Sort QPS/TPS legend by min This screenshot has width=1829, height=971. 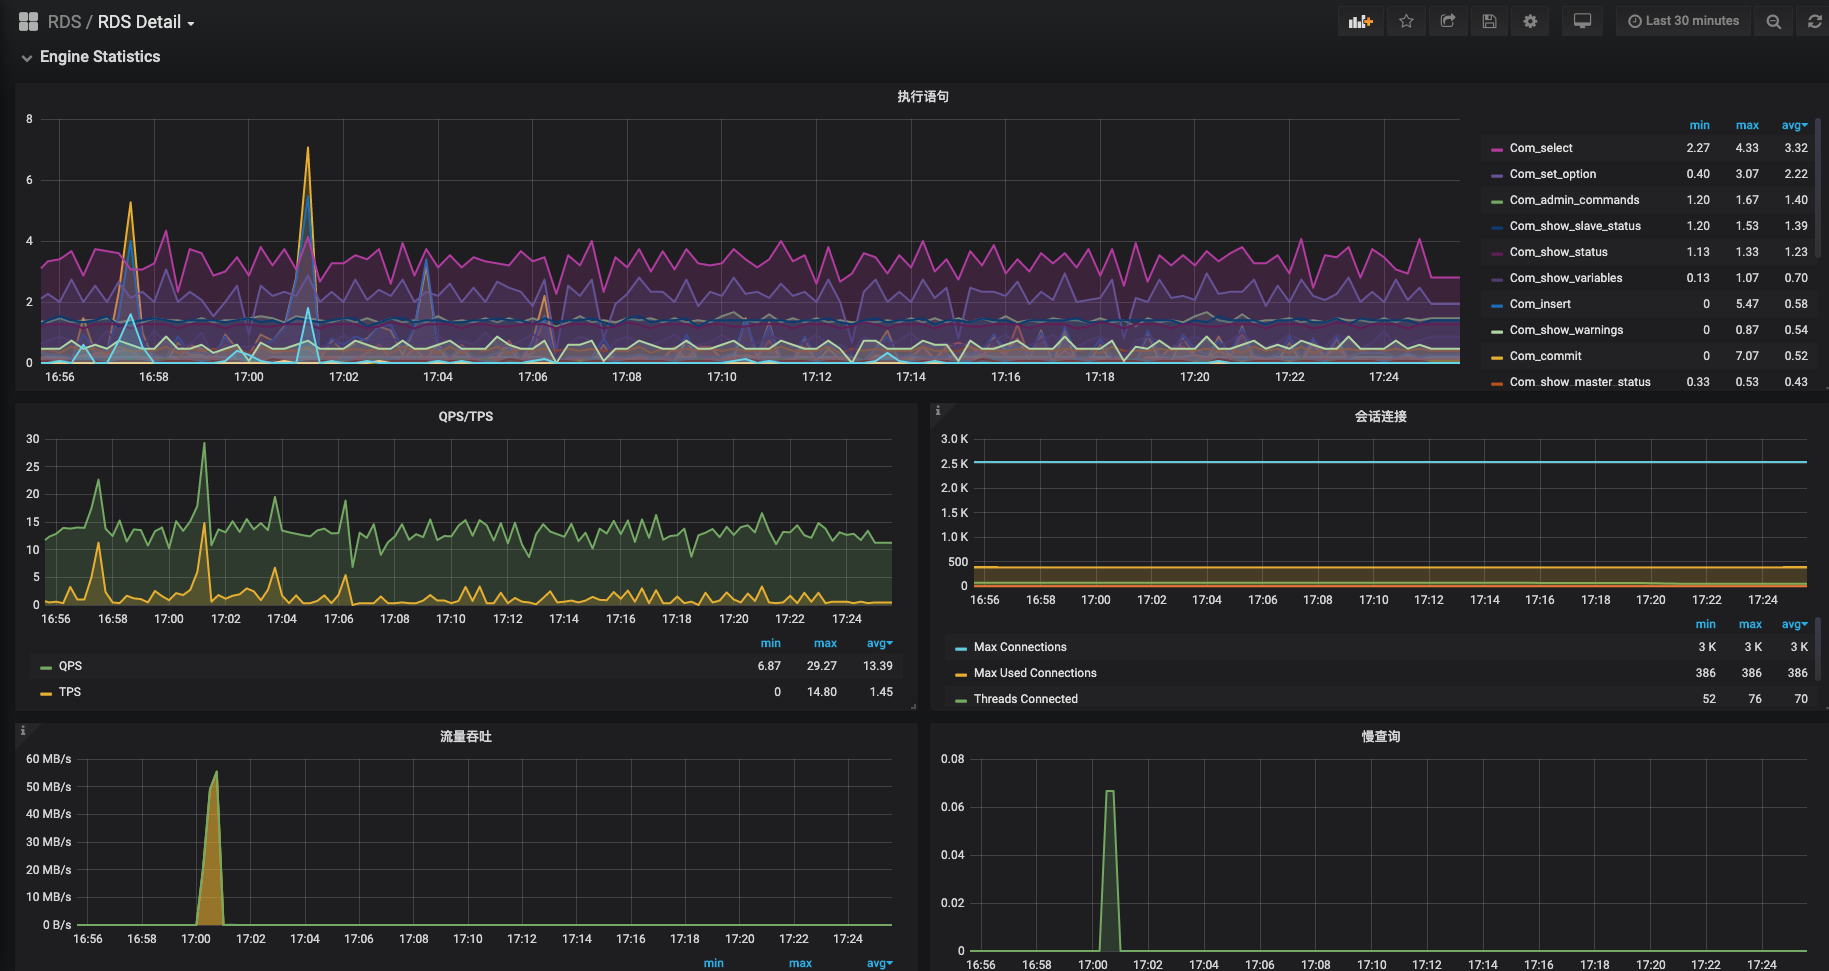[x=770, y=643]
